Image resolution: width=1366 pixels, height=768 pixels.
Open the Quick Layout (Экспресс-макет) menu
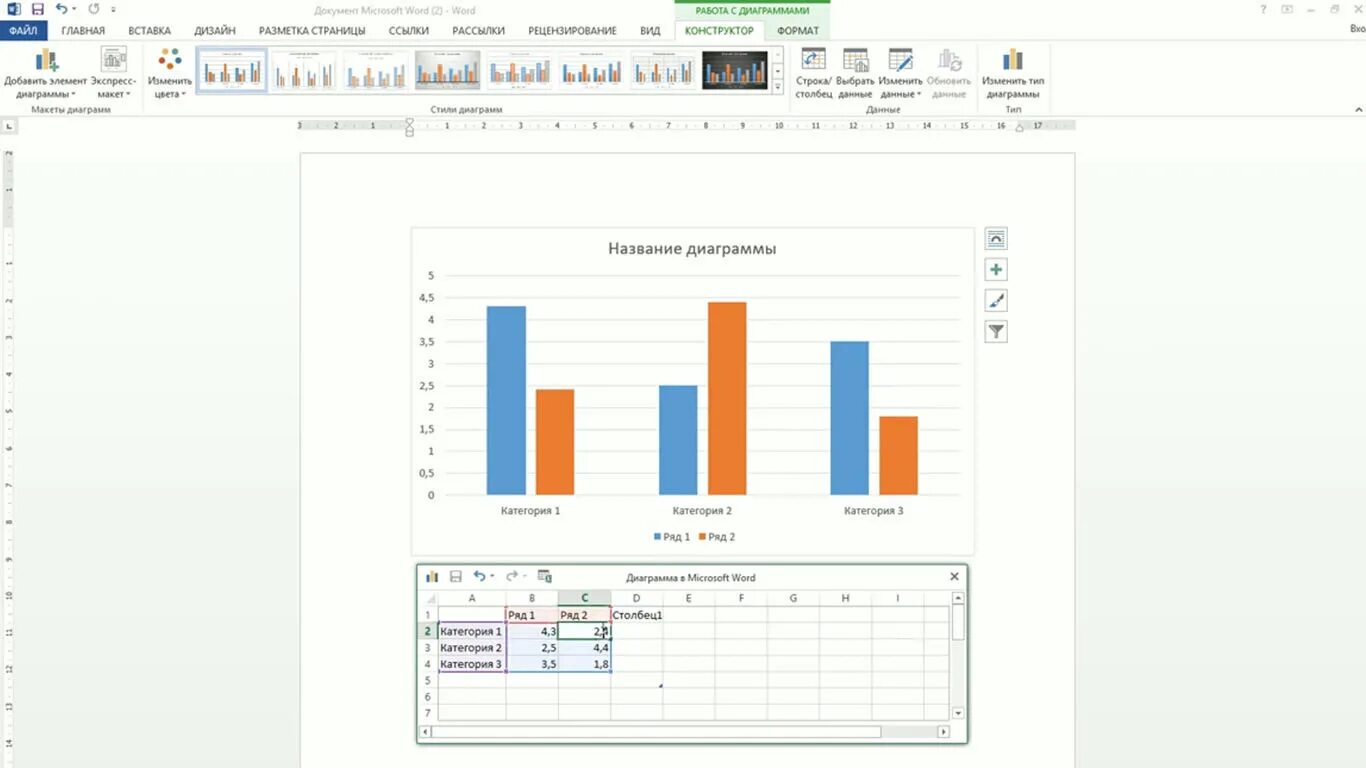(113, 73)
